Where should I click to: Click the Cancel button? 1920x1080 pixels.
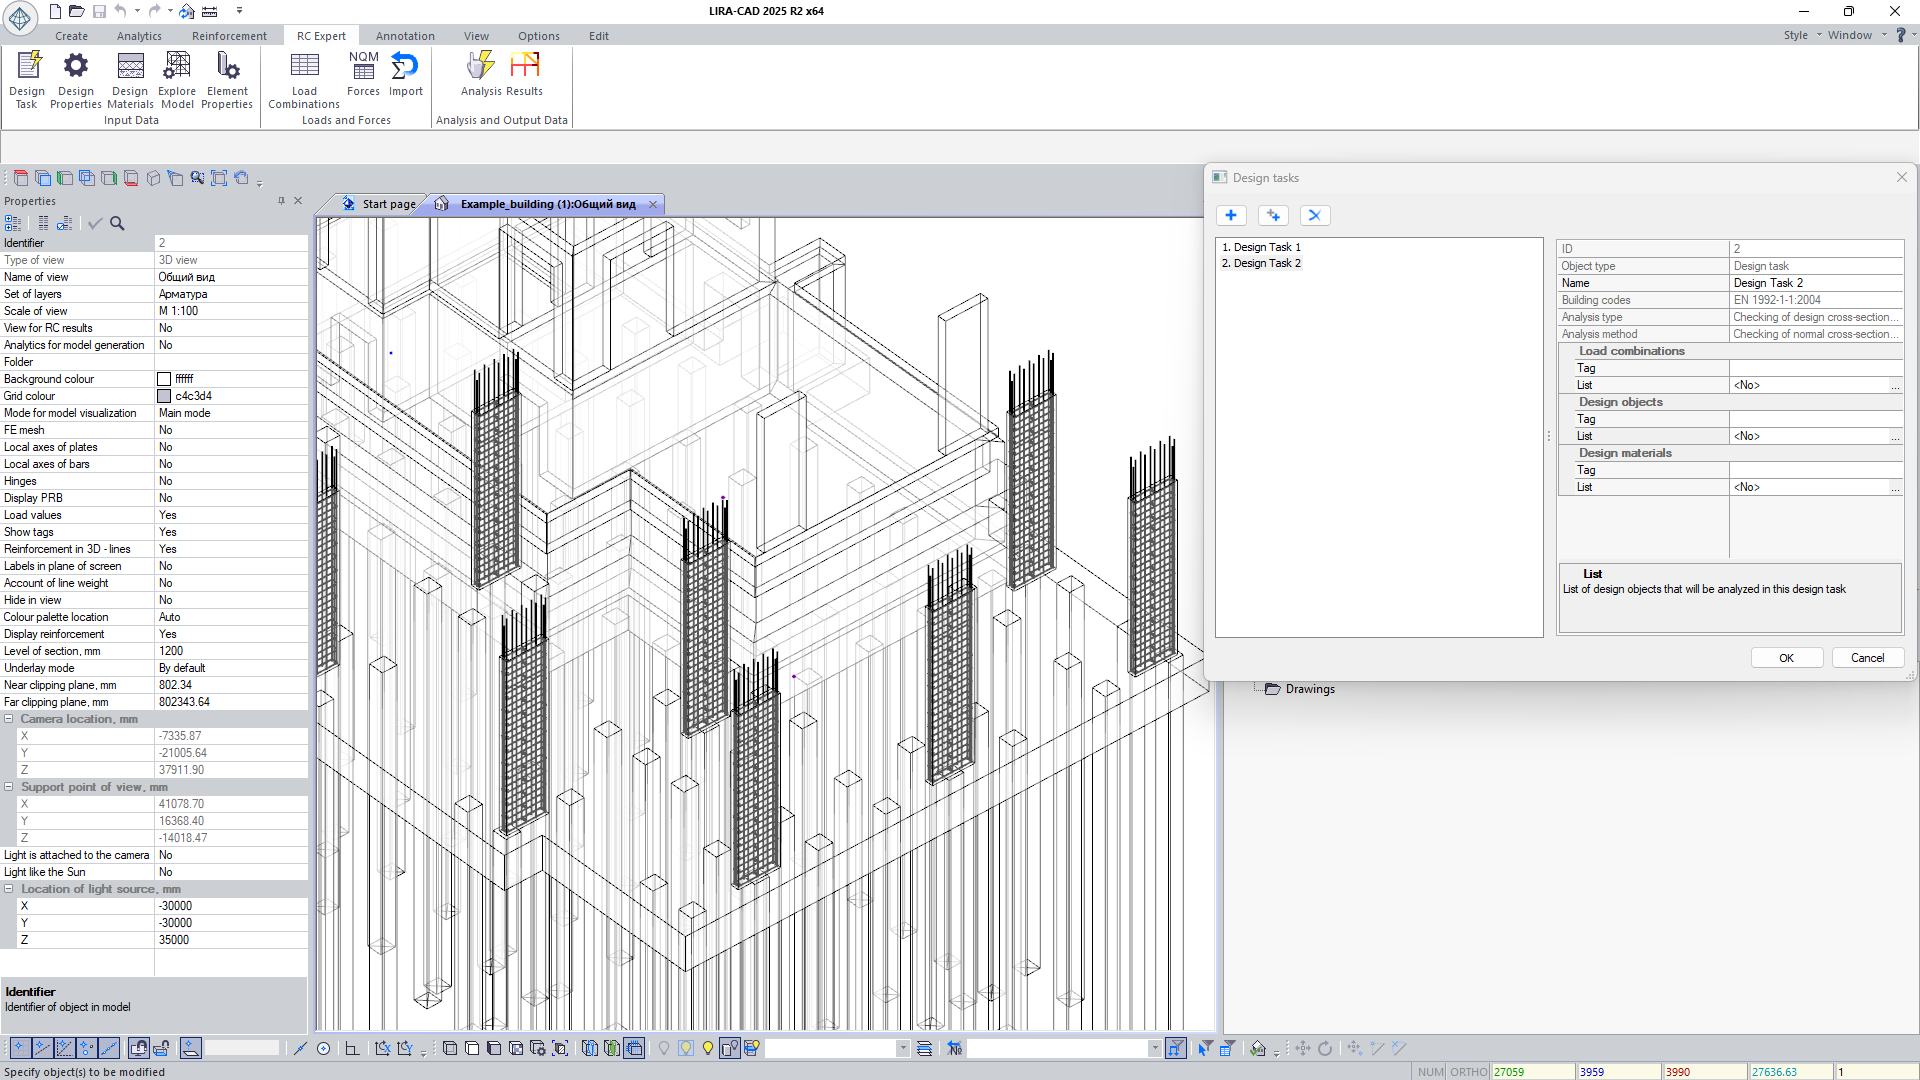1867,658
